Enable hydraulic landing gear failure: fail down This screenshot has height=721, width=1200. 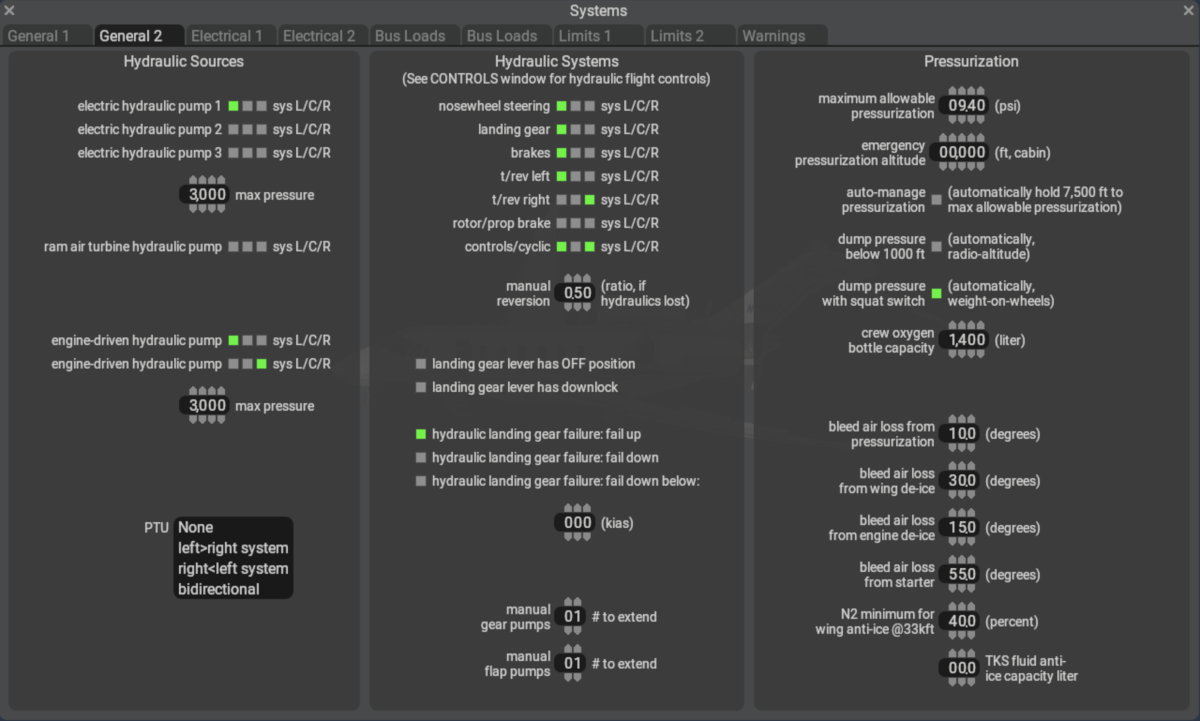[421, 458]
